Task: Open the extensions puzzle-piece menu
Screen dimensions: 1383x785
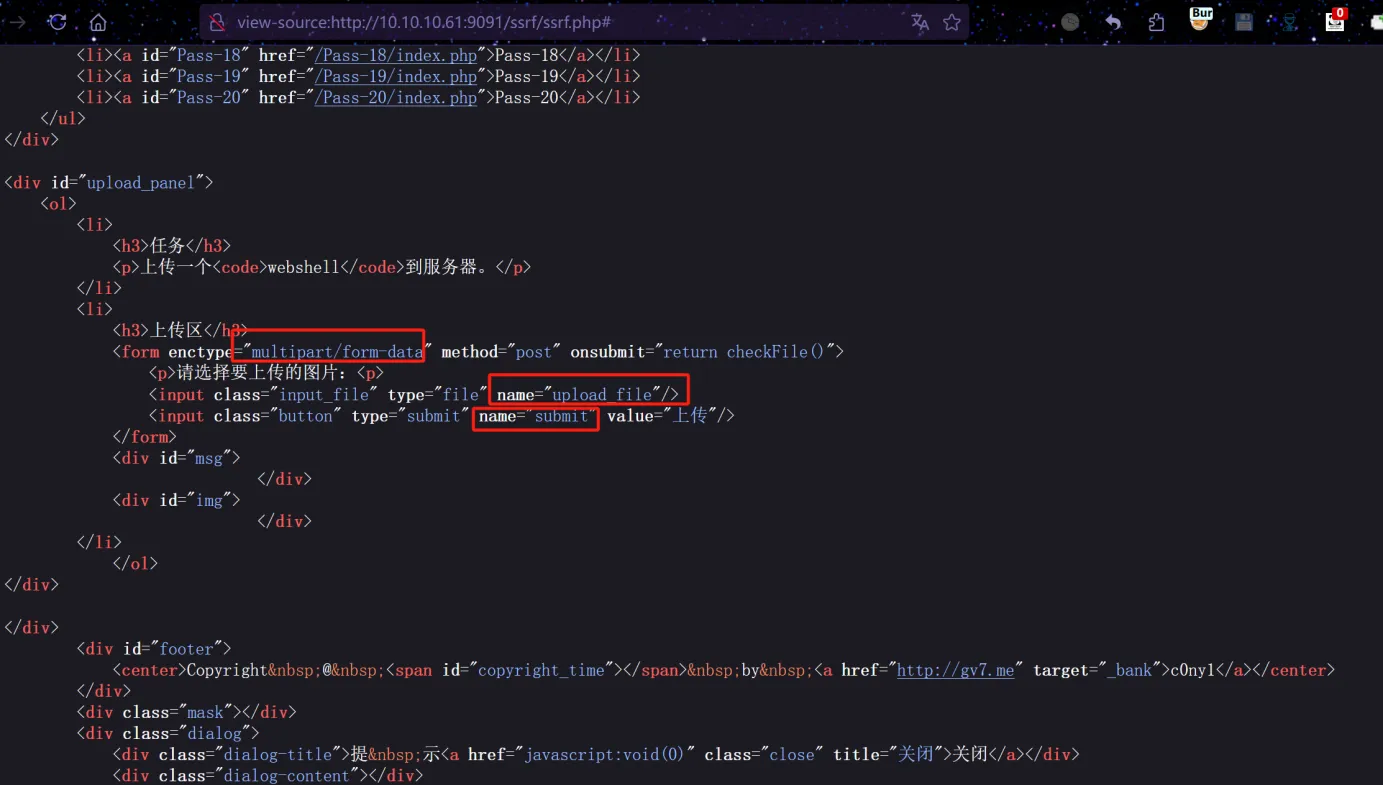Action: point(1156,22)
